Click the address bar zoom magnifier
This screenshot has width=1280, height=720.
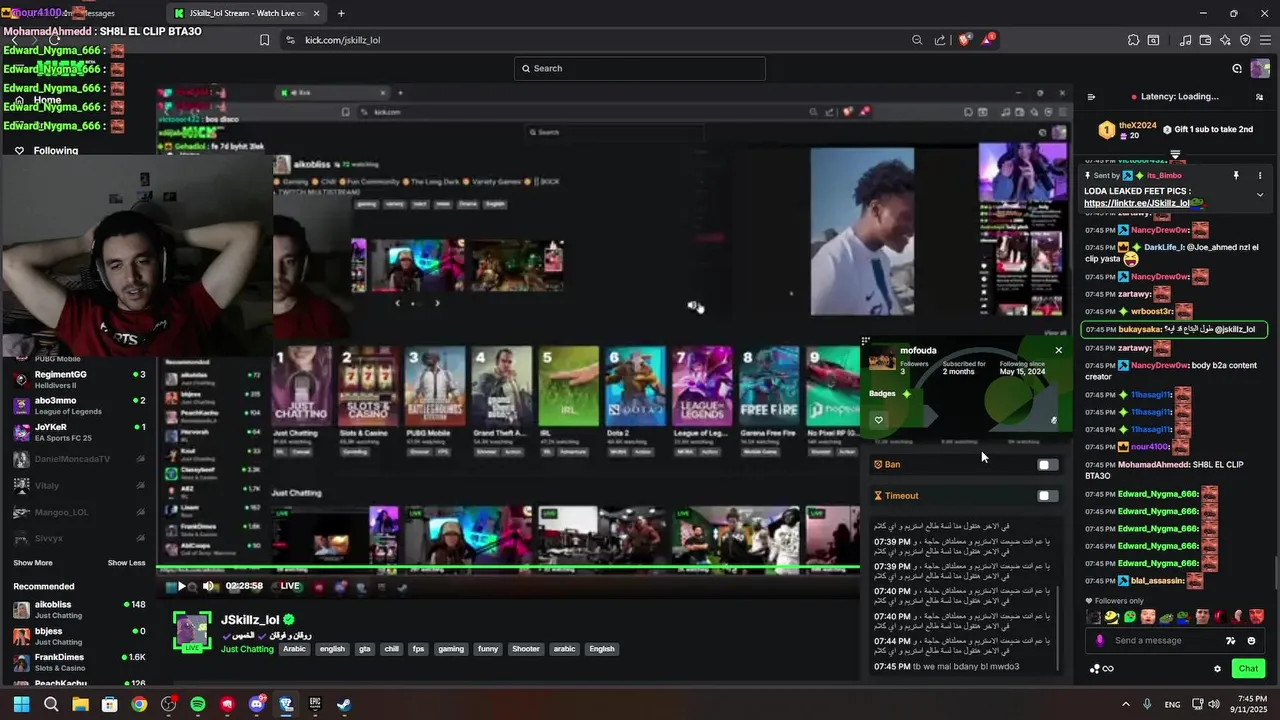pos(917,40)
